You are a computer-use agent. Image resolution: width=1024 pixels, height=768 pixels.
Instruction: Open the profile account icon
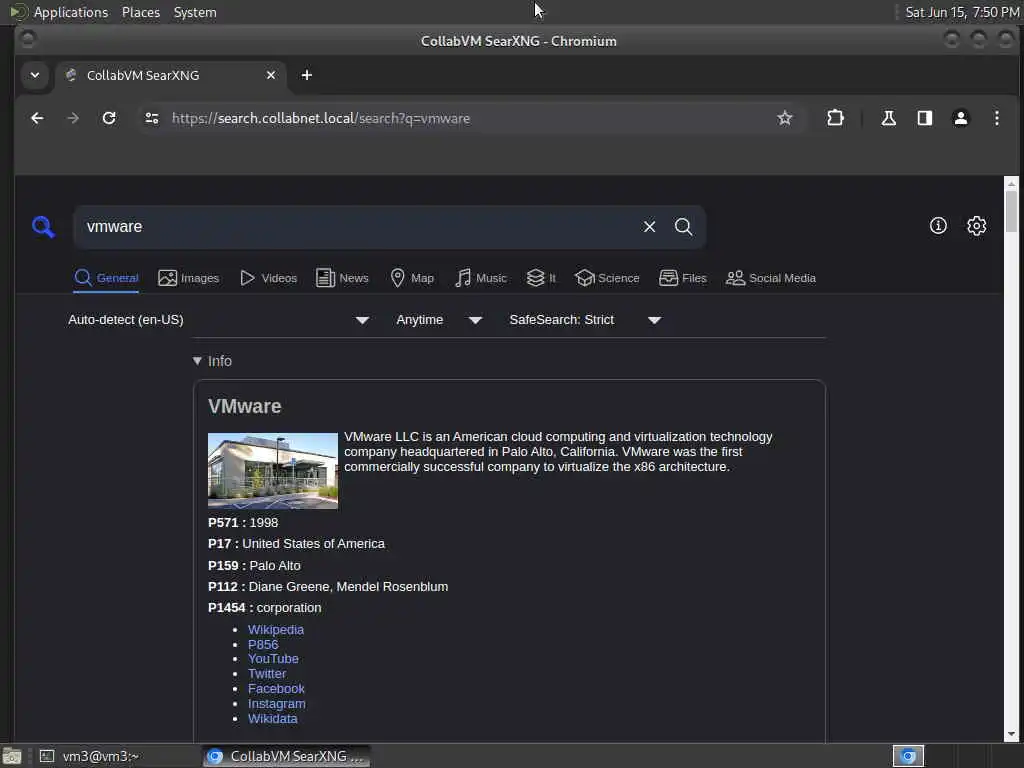[961, 118]
